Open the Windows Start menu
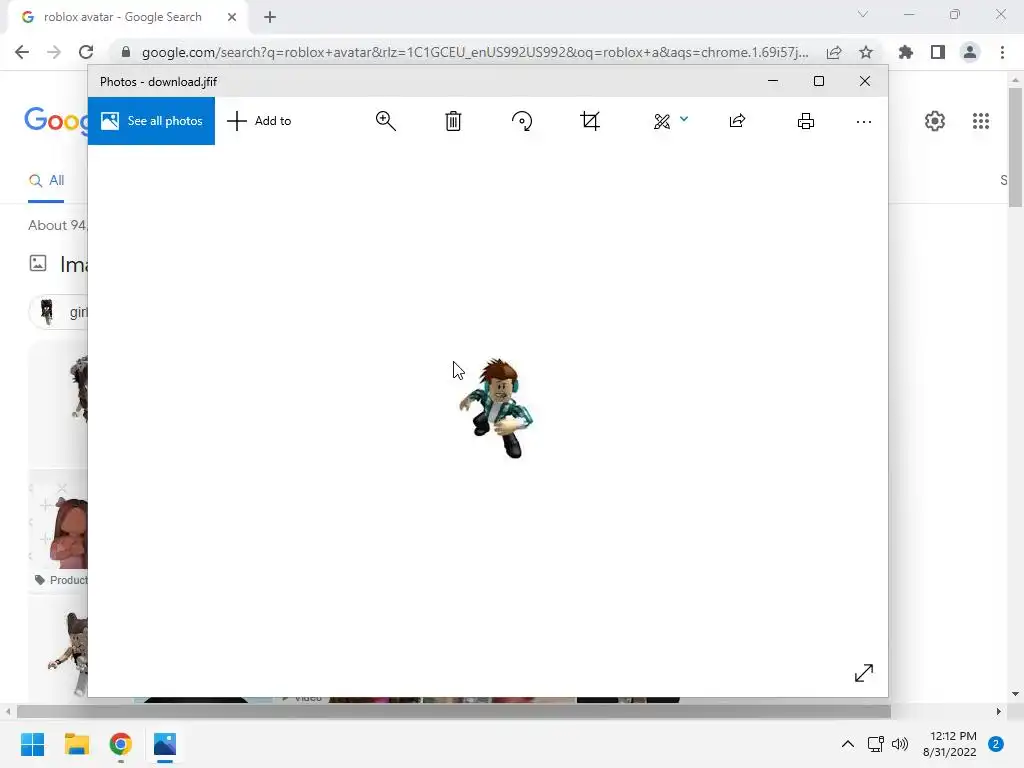This screenshot has width=1024, height=768. (32, 744)
